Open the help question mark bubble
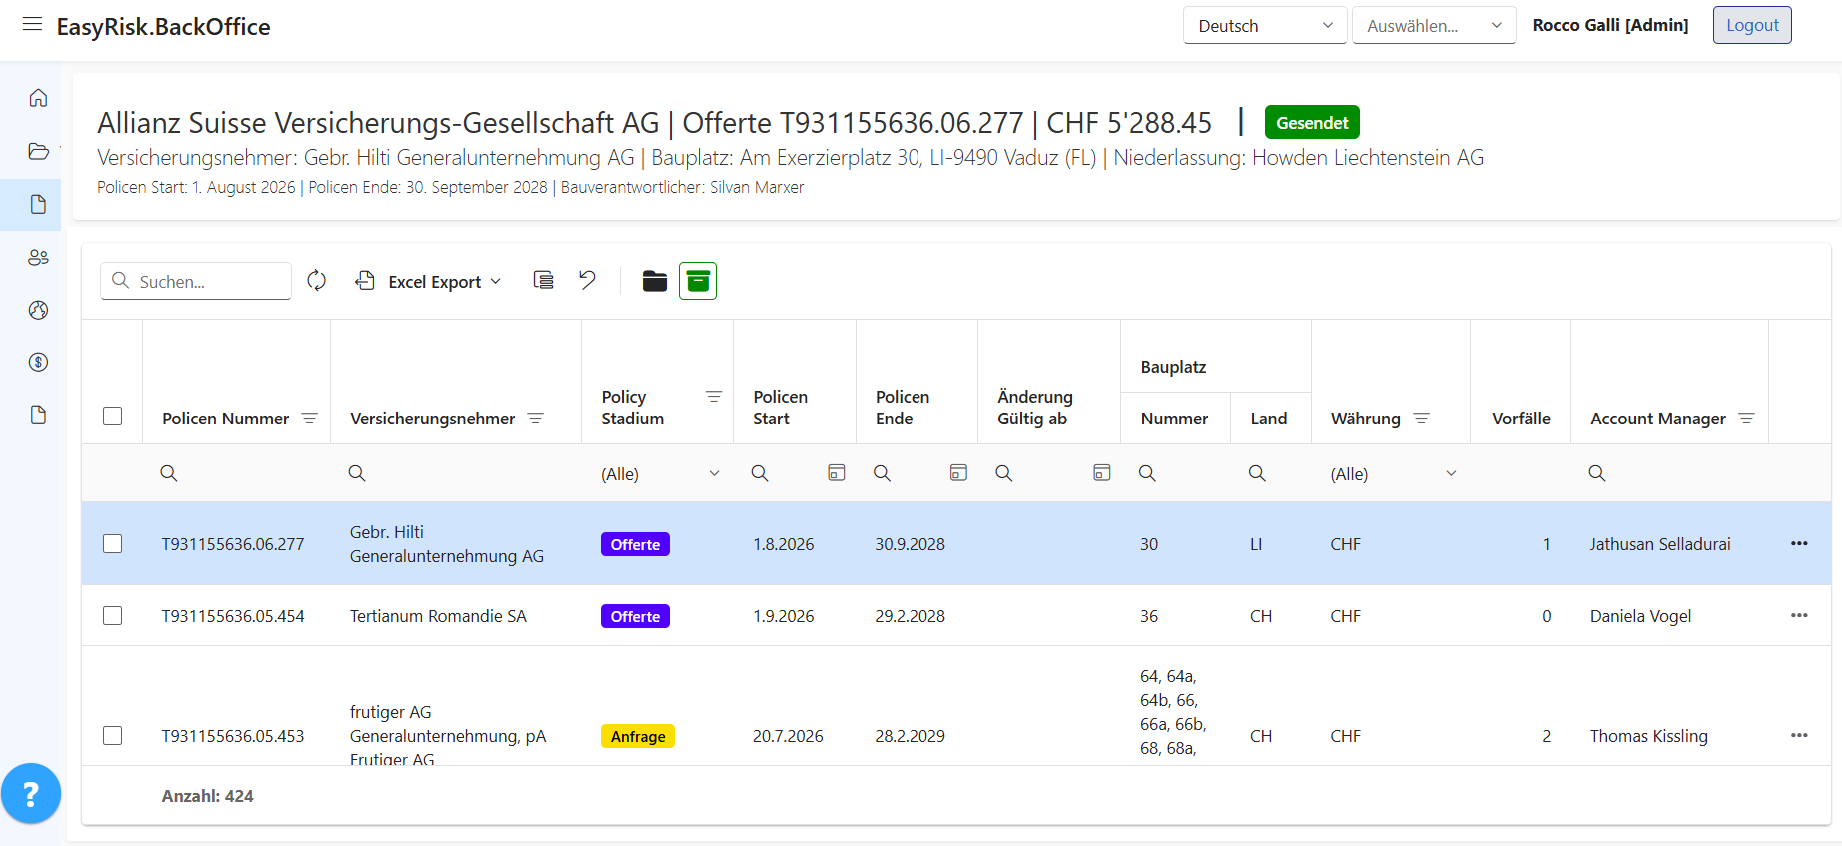Viewport: 1842px width, 846px height. 31,794
